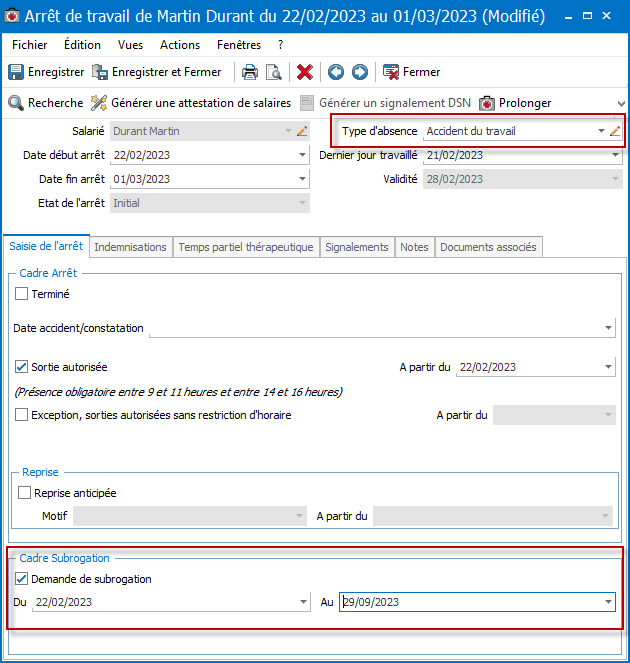This screenshot has width=630, height=663.
Task: Open the Fichier menu
Action: coord(30,45)
